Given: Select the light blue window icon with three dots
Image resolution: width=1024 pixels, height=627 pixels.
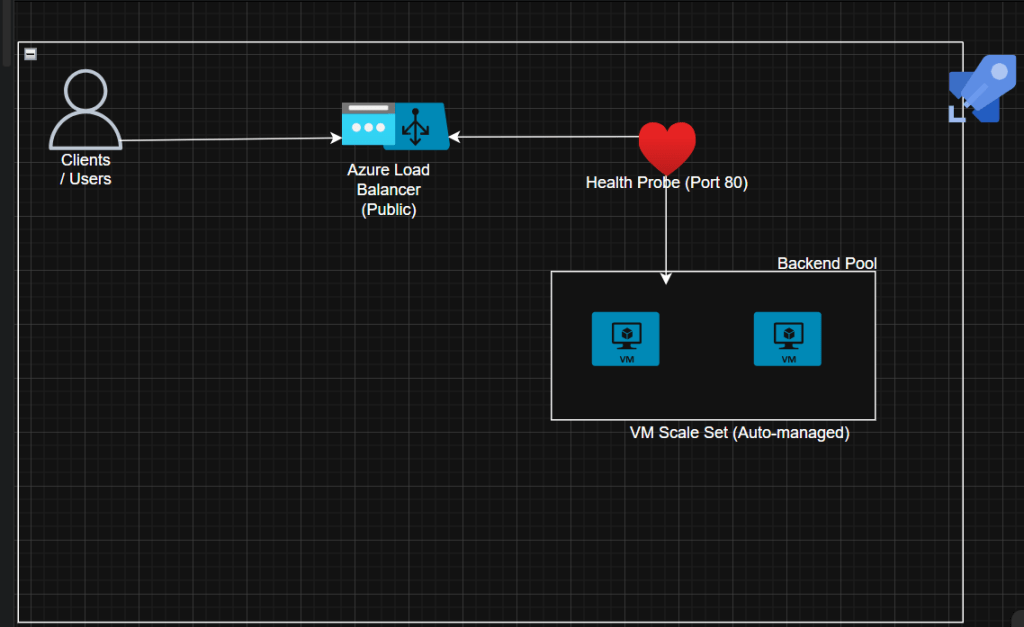Looking at the screenshot, I should 368,126.
